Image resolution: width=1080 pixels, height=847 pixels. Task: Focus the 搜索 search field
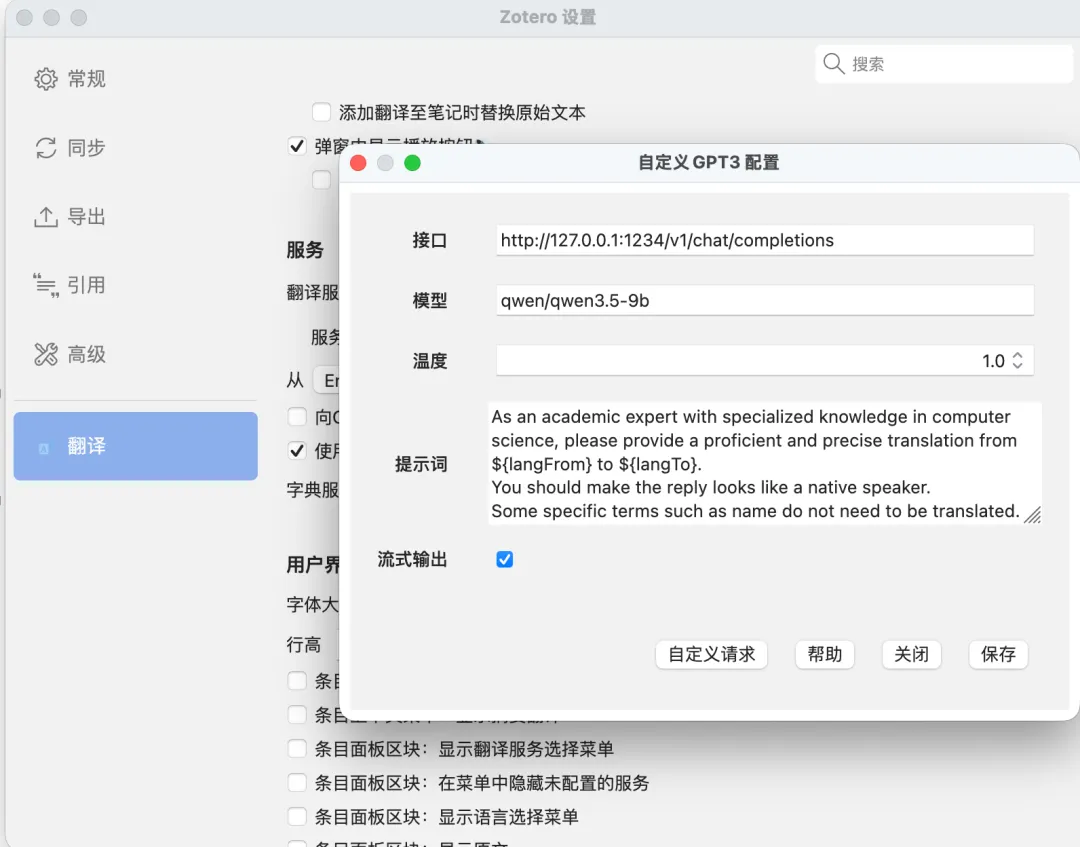(944, 64)
